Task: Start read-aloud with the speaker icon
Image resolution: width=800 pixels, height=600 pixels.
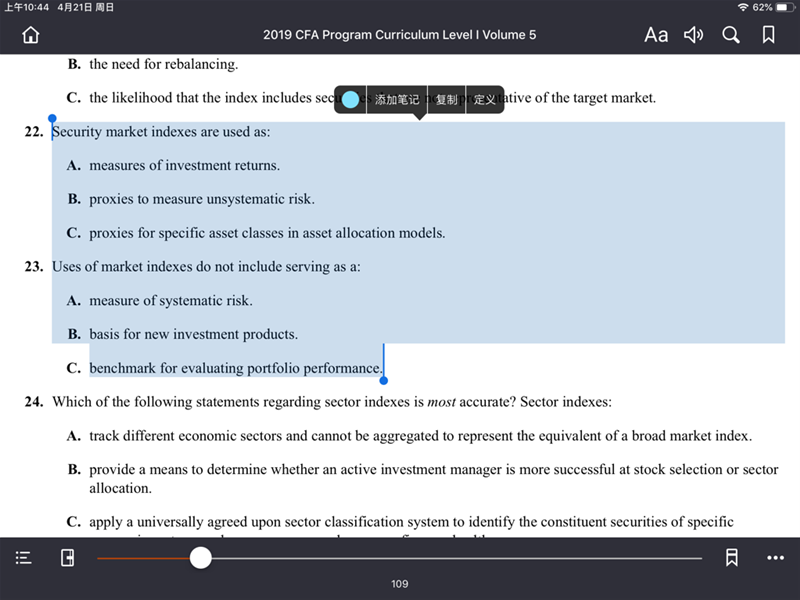Action: tap(693, 35)
